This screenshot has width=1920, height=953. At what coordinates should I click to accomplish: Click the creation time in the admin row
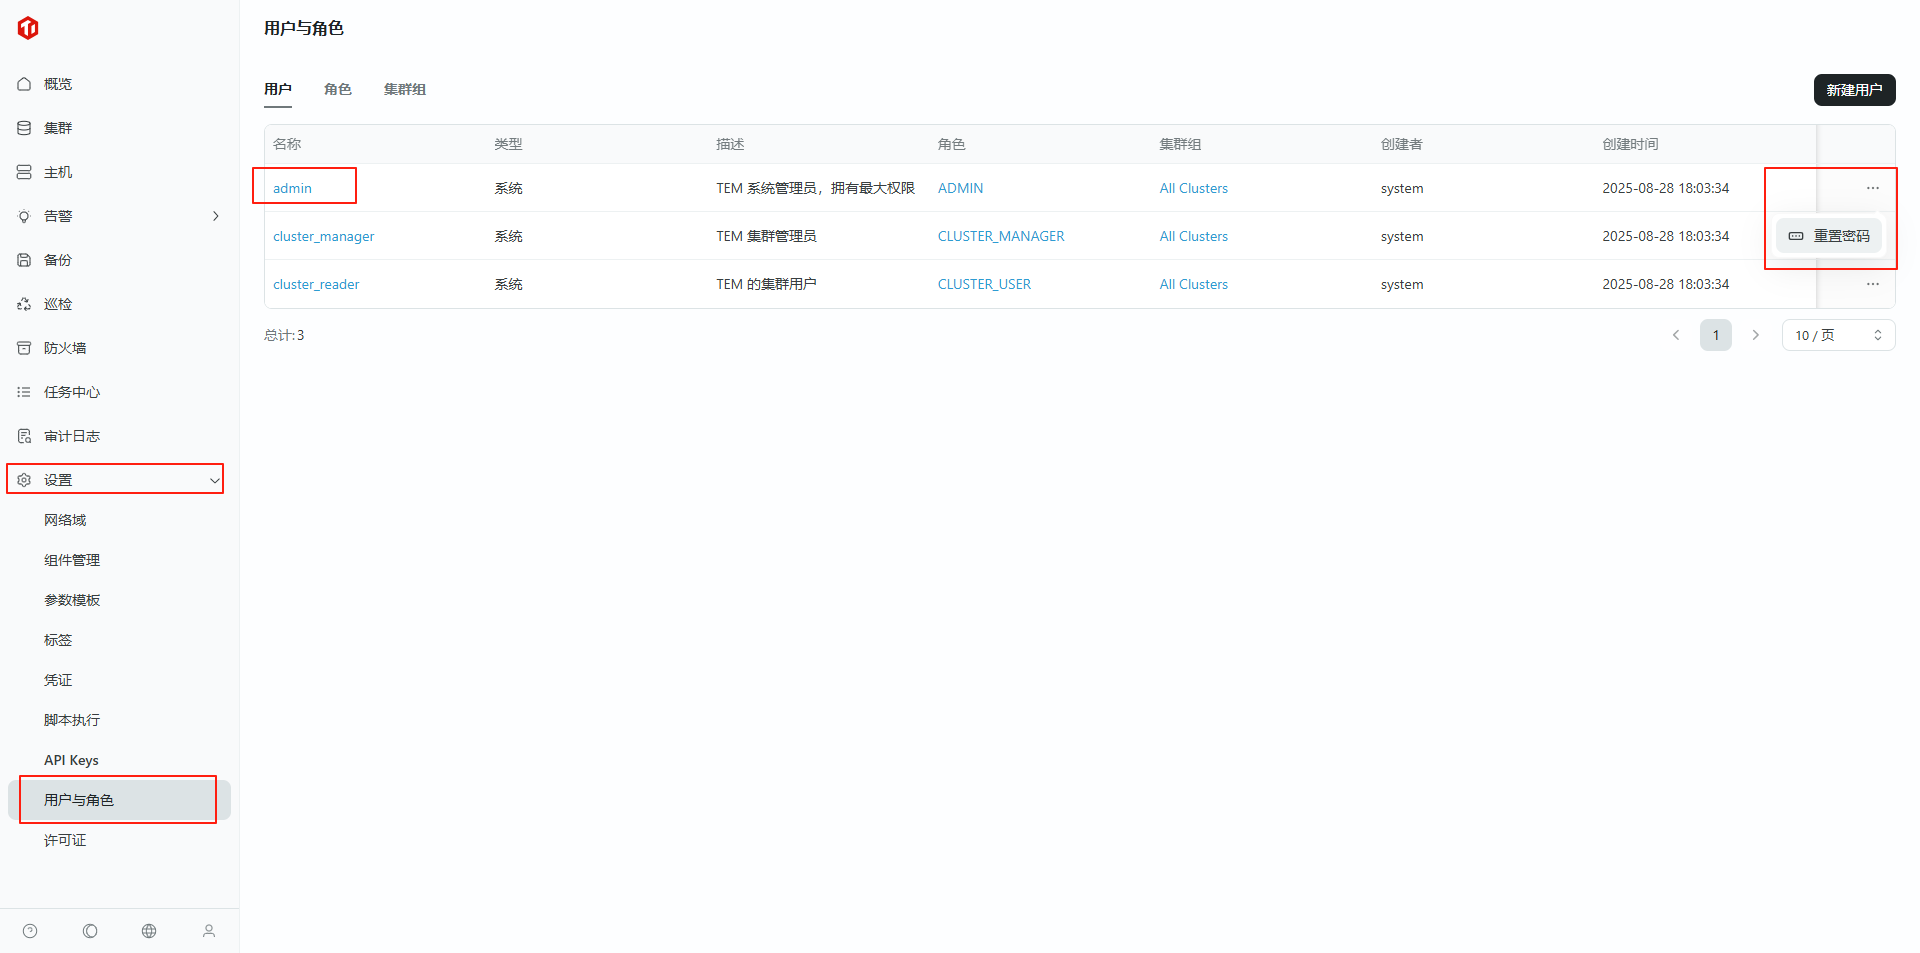[x=1665, y=188]
